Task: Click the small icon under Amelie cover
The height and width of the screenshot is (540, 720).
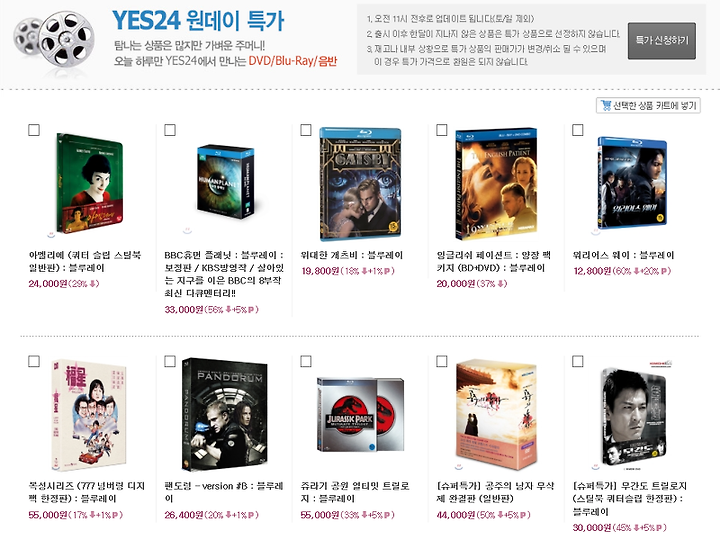Action: (x=51, y=235)
